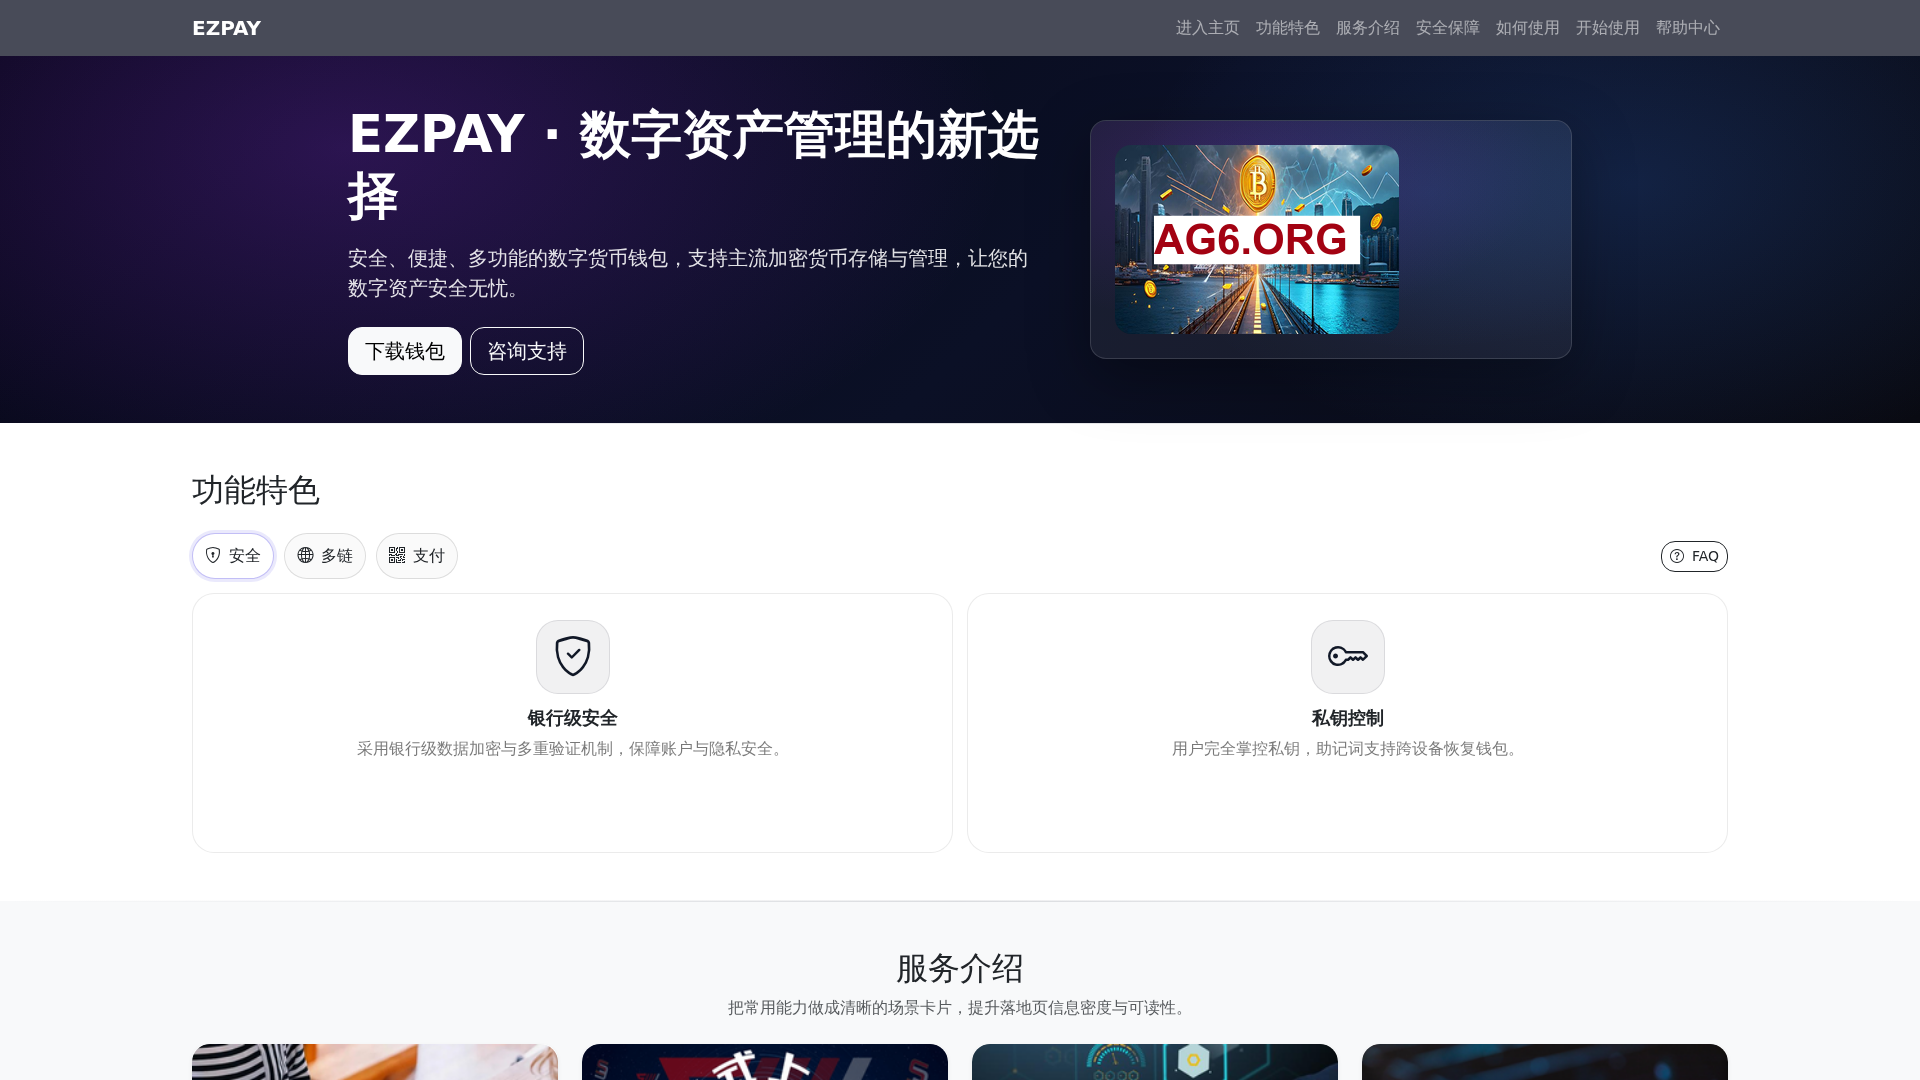Click the question mark icon in FAQ

[x=1677, y=556]
